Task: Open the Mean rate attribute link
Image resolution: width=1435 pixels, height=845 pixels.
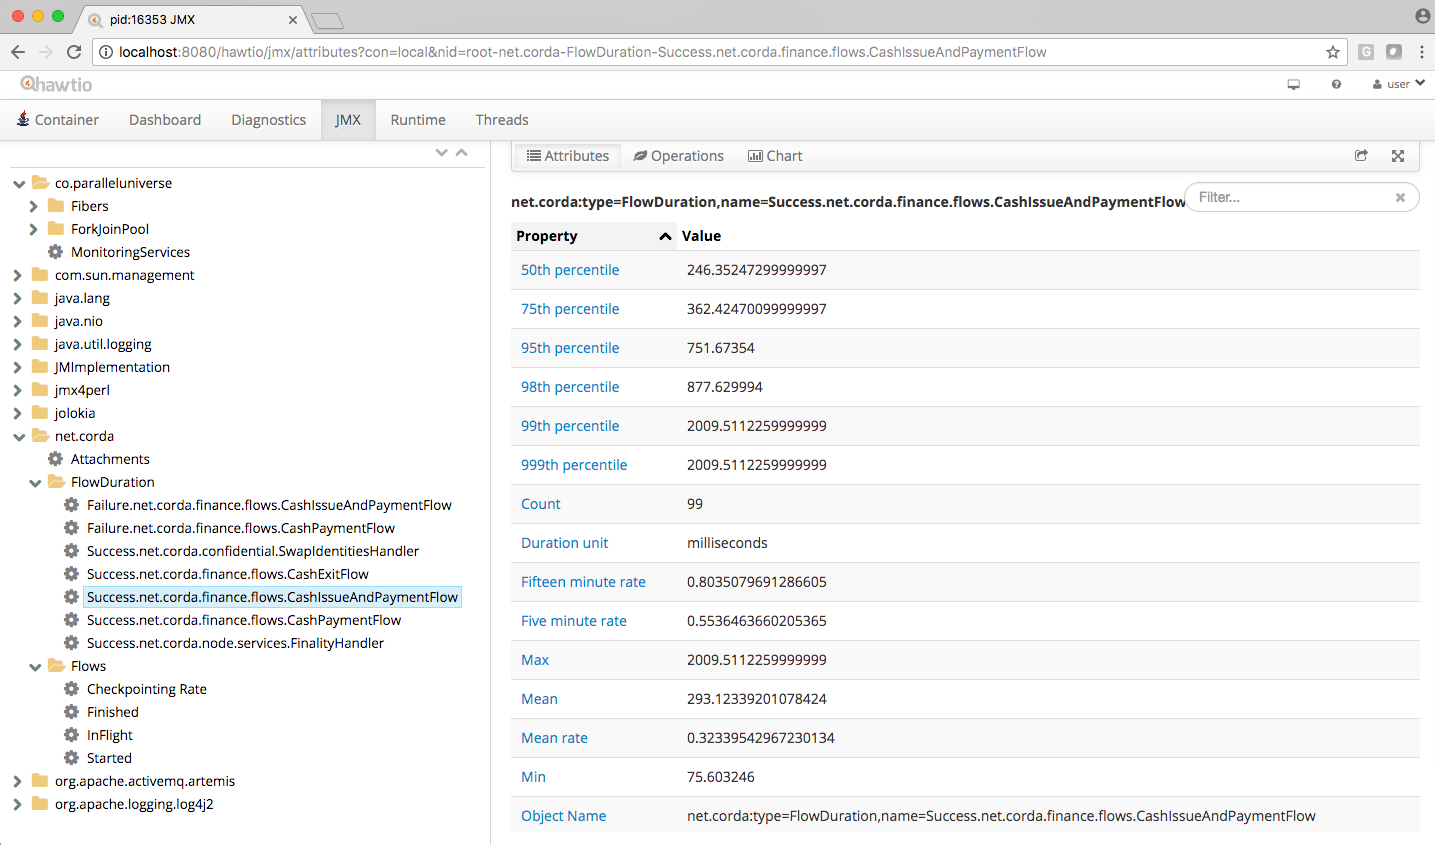Action: (x=554, y=738)
